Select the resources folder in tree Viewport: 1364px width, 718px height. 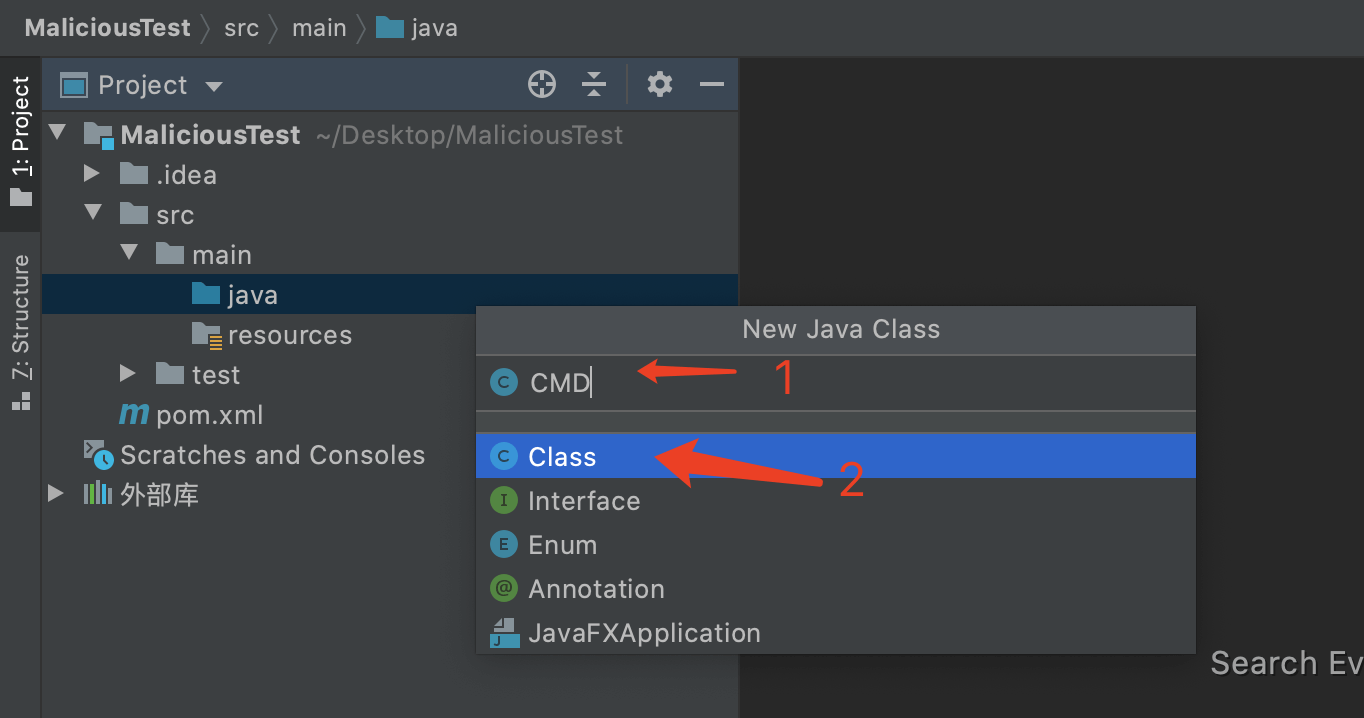pos(289,335)
